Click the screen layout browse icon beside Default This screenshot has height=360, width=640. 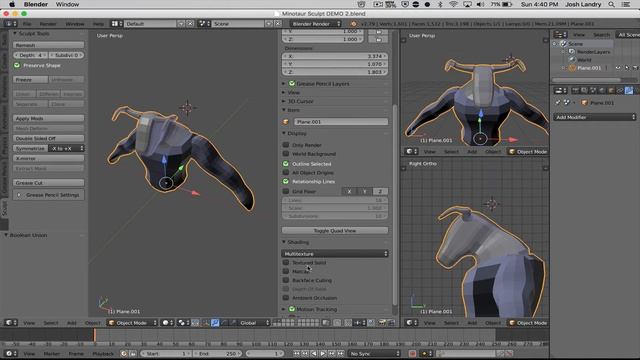pyautogui.click(x=117, y=24)
